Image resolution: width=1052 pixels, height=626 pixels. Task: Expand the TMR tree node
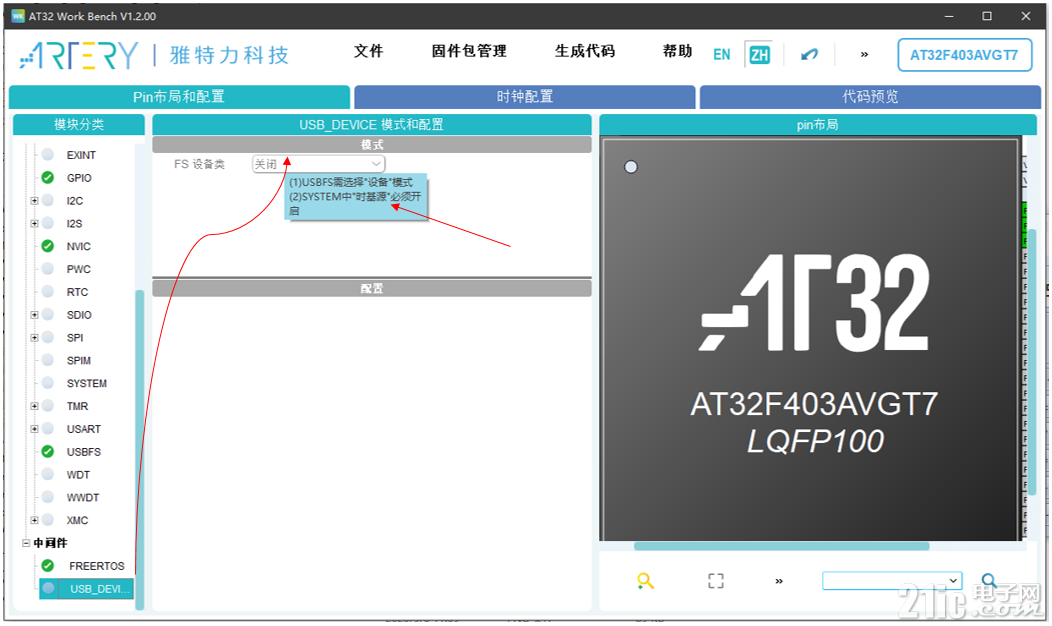tap(34, 405)
